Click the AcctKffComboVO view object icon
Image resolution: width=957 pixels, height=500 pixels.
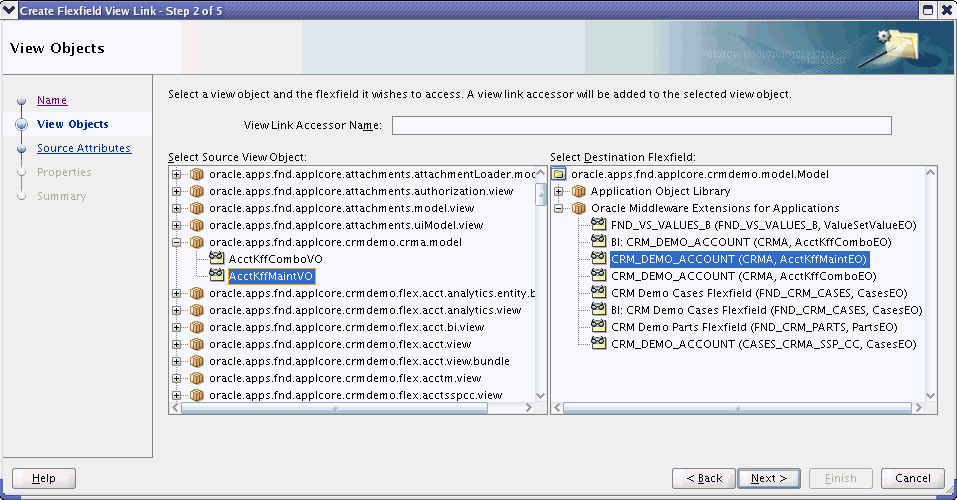pos(216,259)
